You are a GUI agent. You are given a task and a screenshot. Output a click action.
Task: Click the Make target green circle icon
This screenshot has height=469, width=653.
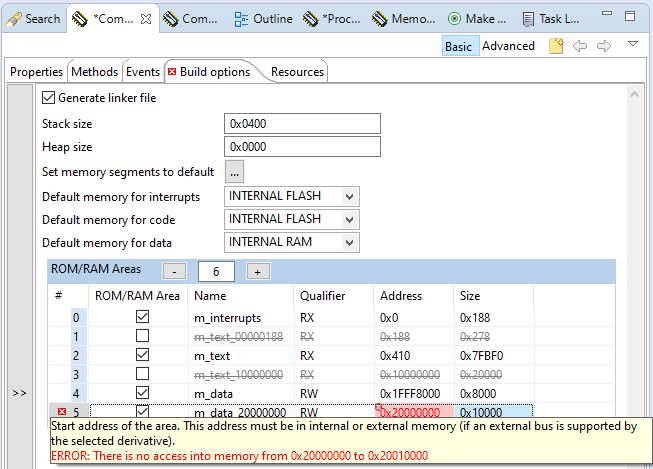click(454, 19)
